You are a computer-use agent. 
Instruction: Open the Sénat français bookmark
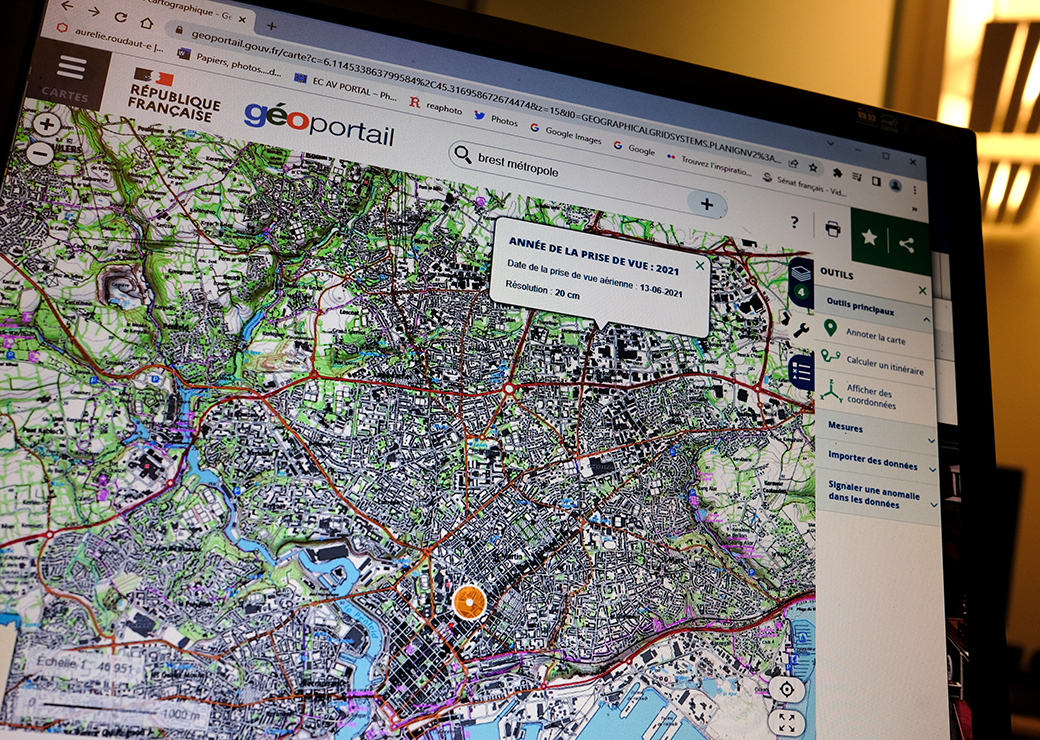[x=804, y=186]
